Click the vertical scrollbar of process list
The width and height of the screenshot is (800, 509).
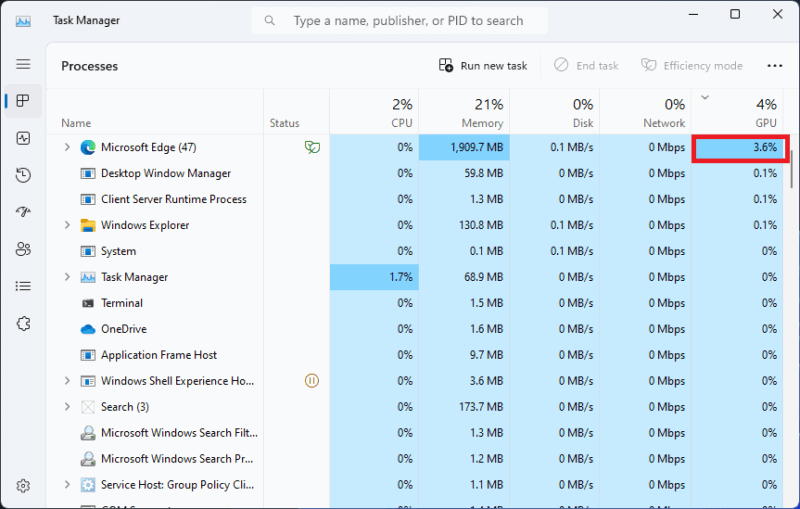tap(791, 170)
